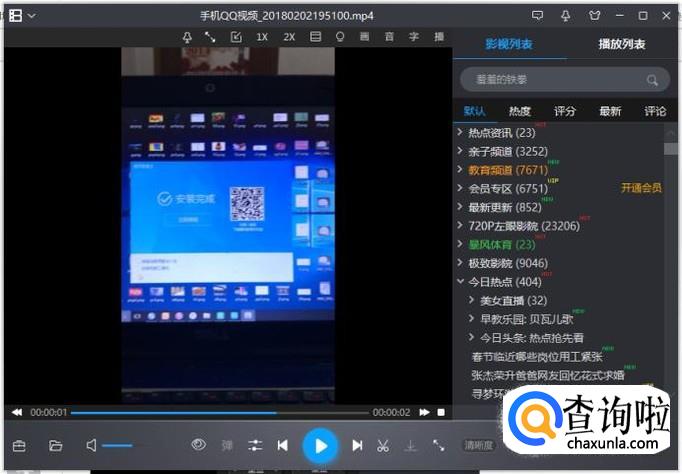This screenshot has width=682, height=474.
Task: Click the blue play button
Action: 321,446
